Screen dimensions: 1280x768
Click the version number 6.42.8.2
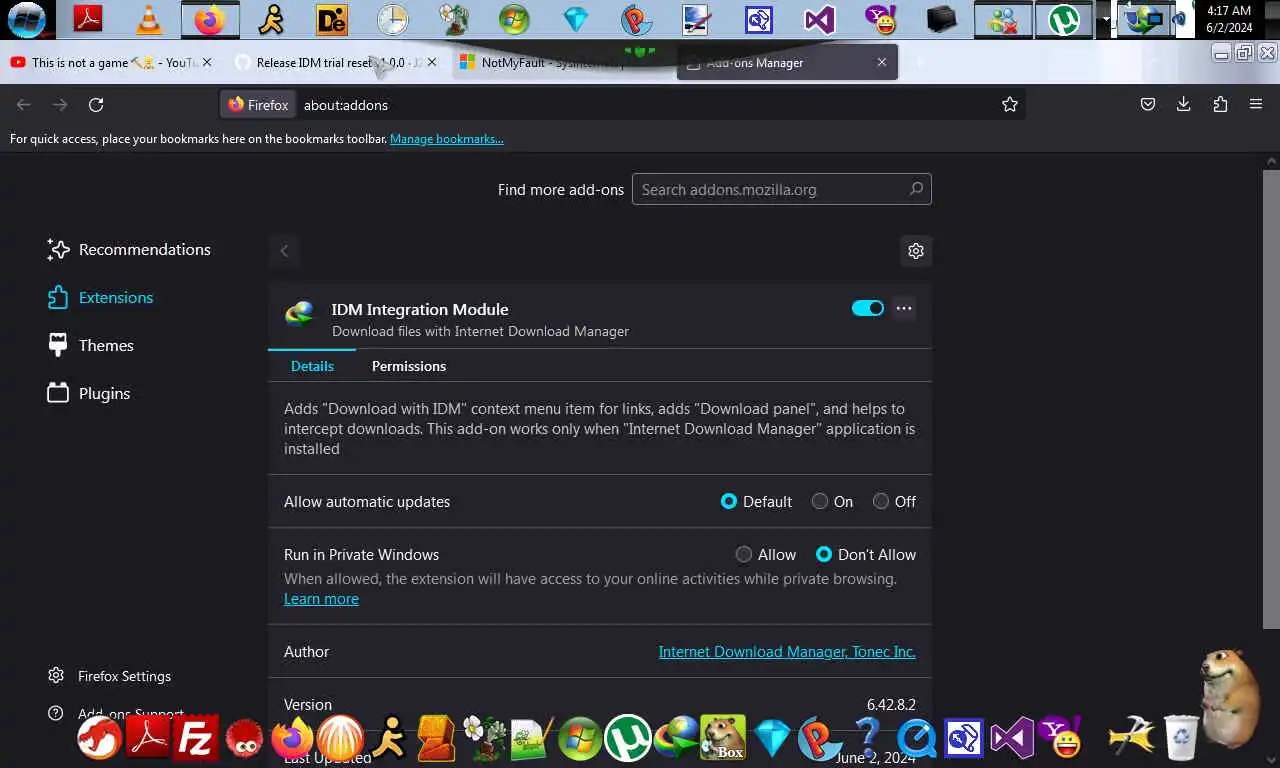tap(891, 705)
